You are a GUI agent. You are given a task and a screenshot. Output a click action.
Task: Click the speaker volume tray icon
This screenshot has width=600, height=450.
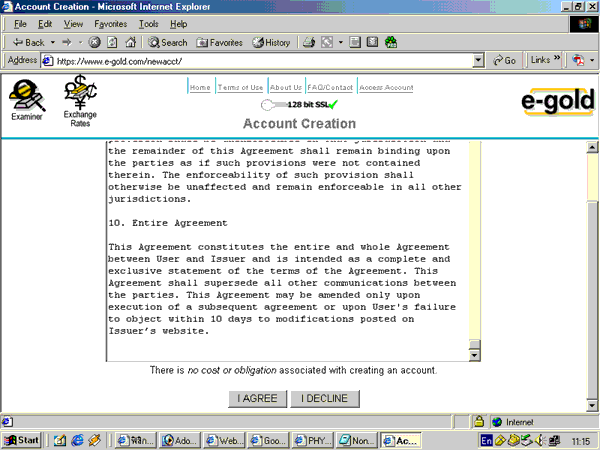(x=540, y=440)
